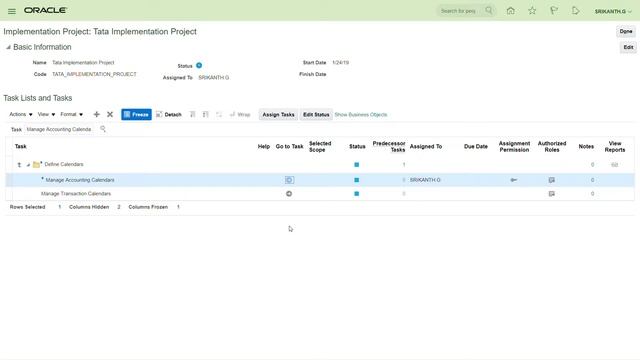The image size is (640, 360).
Task: Toggle the Freeze column button
Action: 136,114
